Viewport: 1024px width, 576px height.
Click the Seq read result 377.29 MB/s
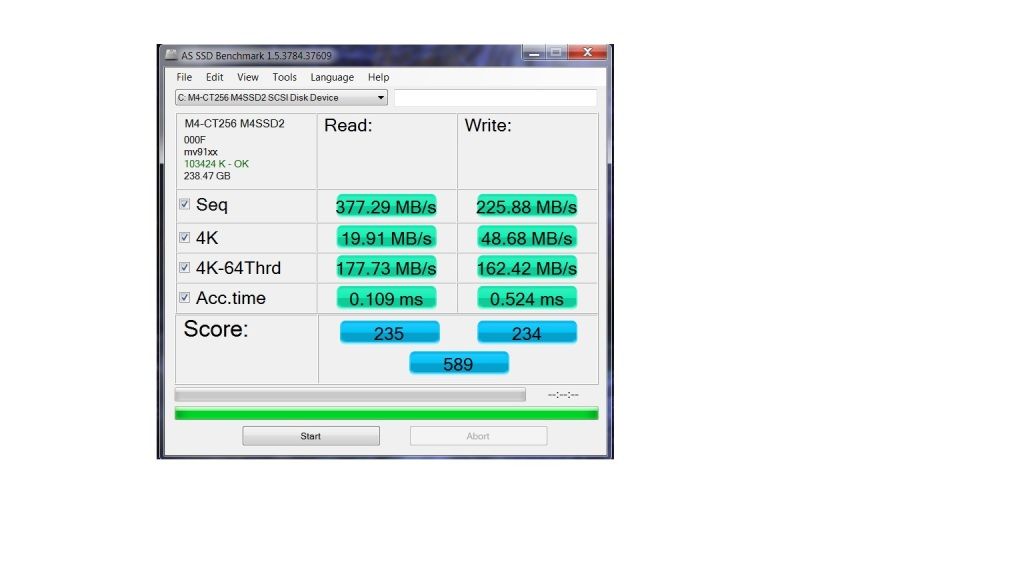(x=386, y=206)
